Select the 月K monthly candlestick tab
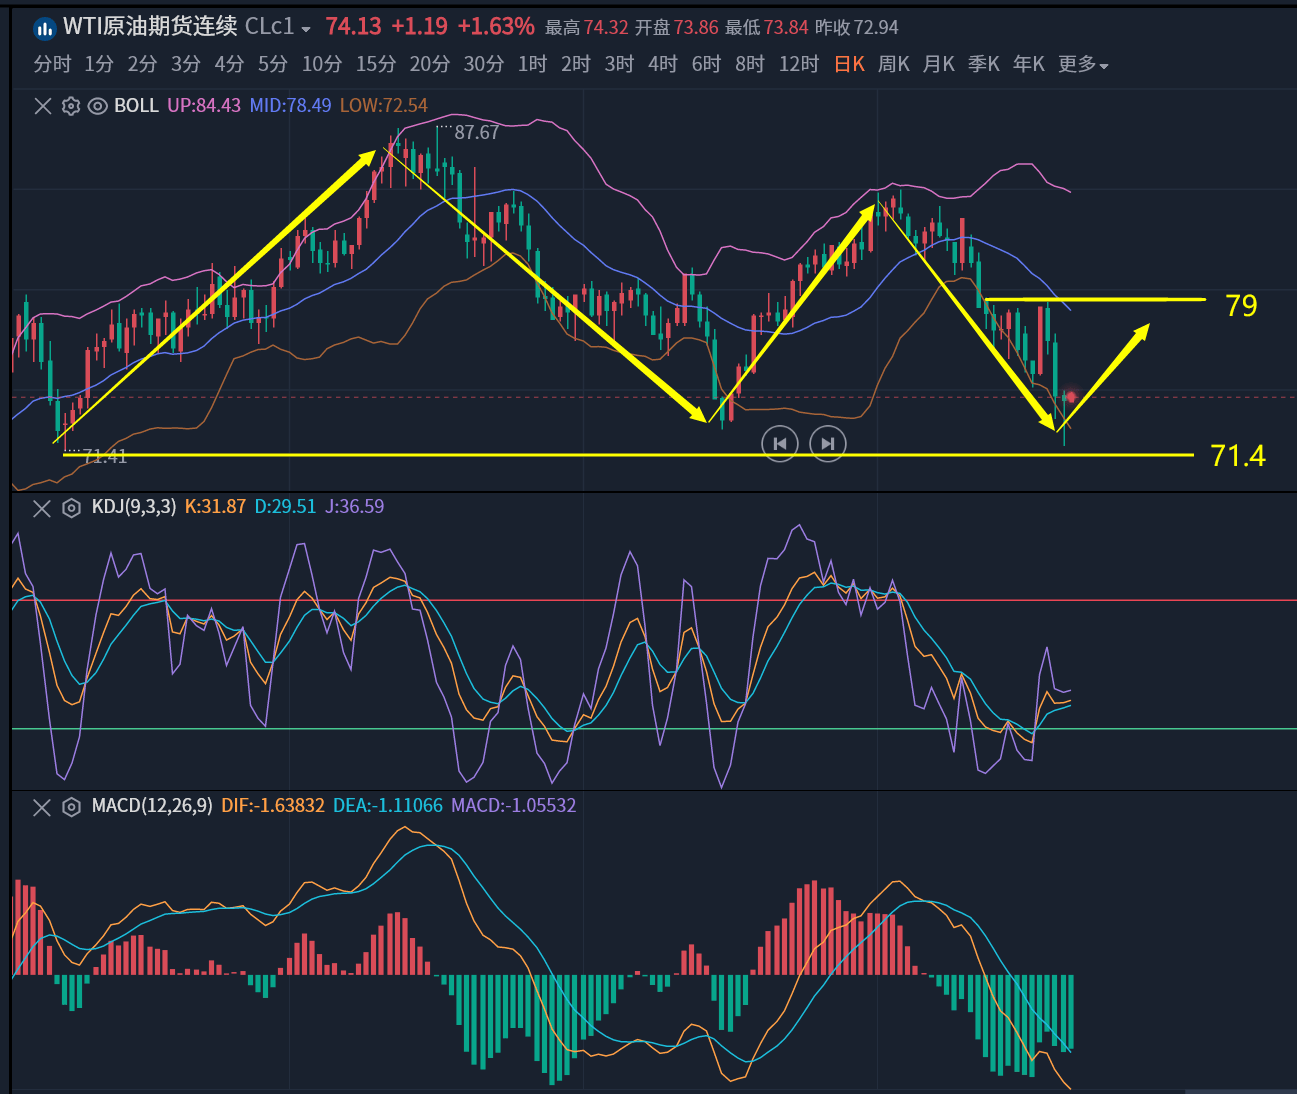 (939, 64)
